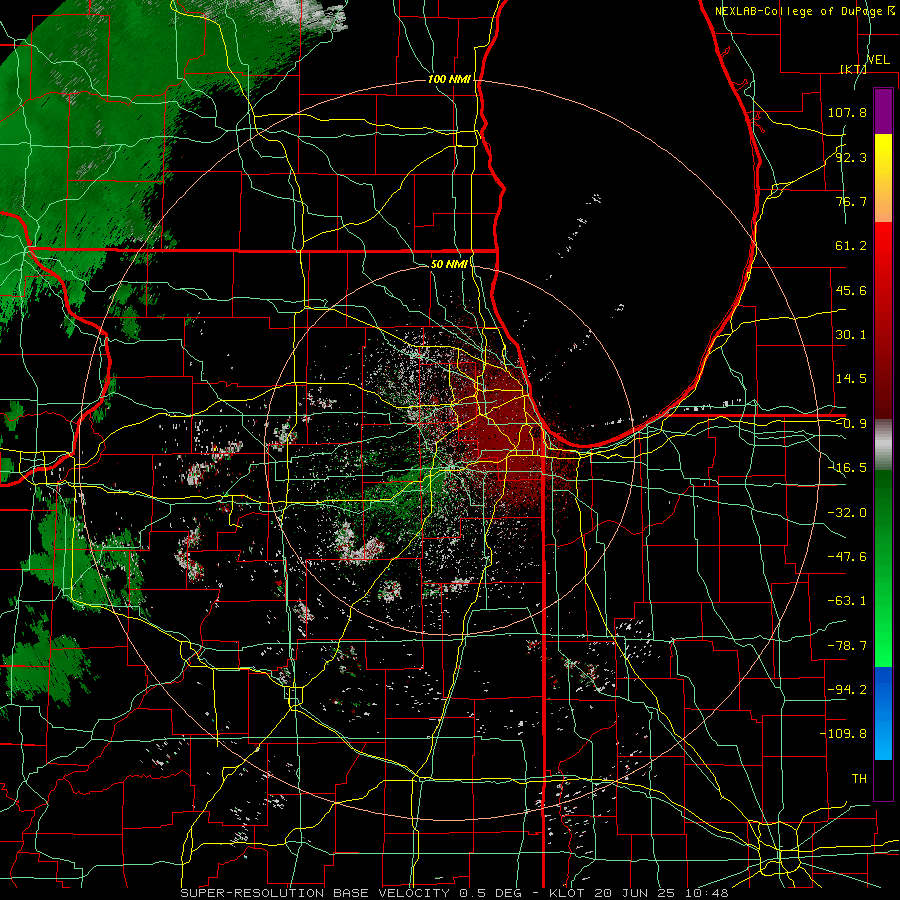Select the -32.0 scale value

click(x=847, y=513)
